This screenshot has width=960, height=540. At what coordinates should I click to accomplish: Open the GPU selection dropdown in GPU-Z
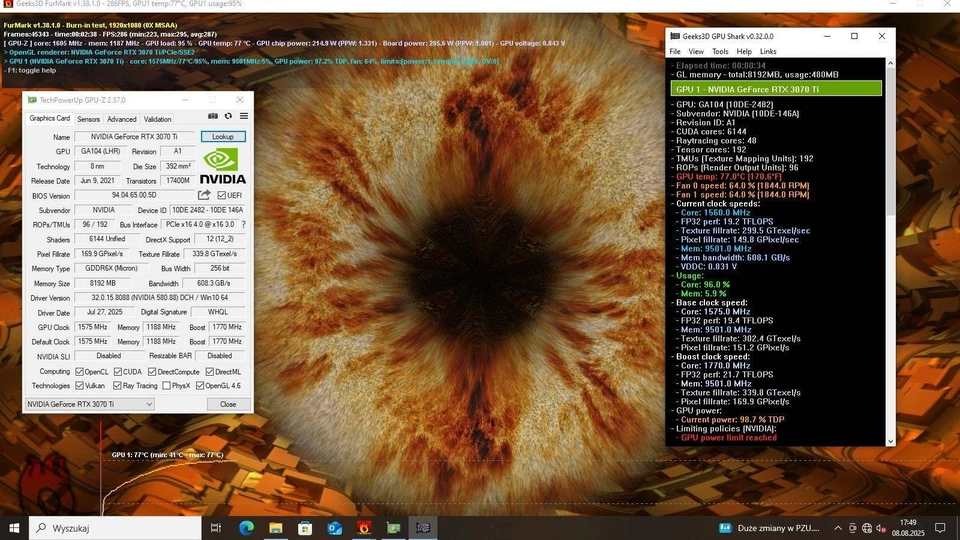tap(89, 404)
